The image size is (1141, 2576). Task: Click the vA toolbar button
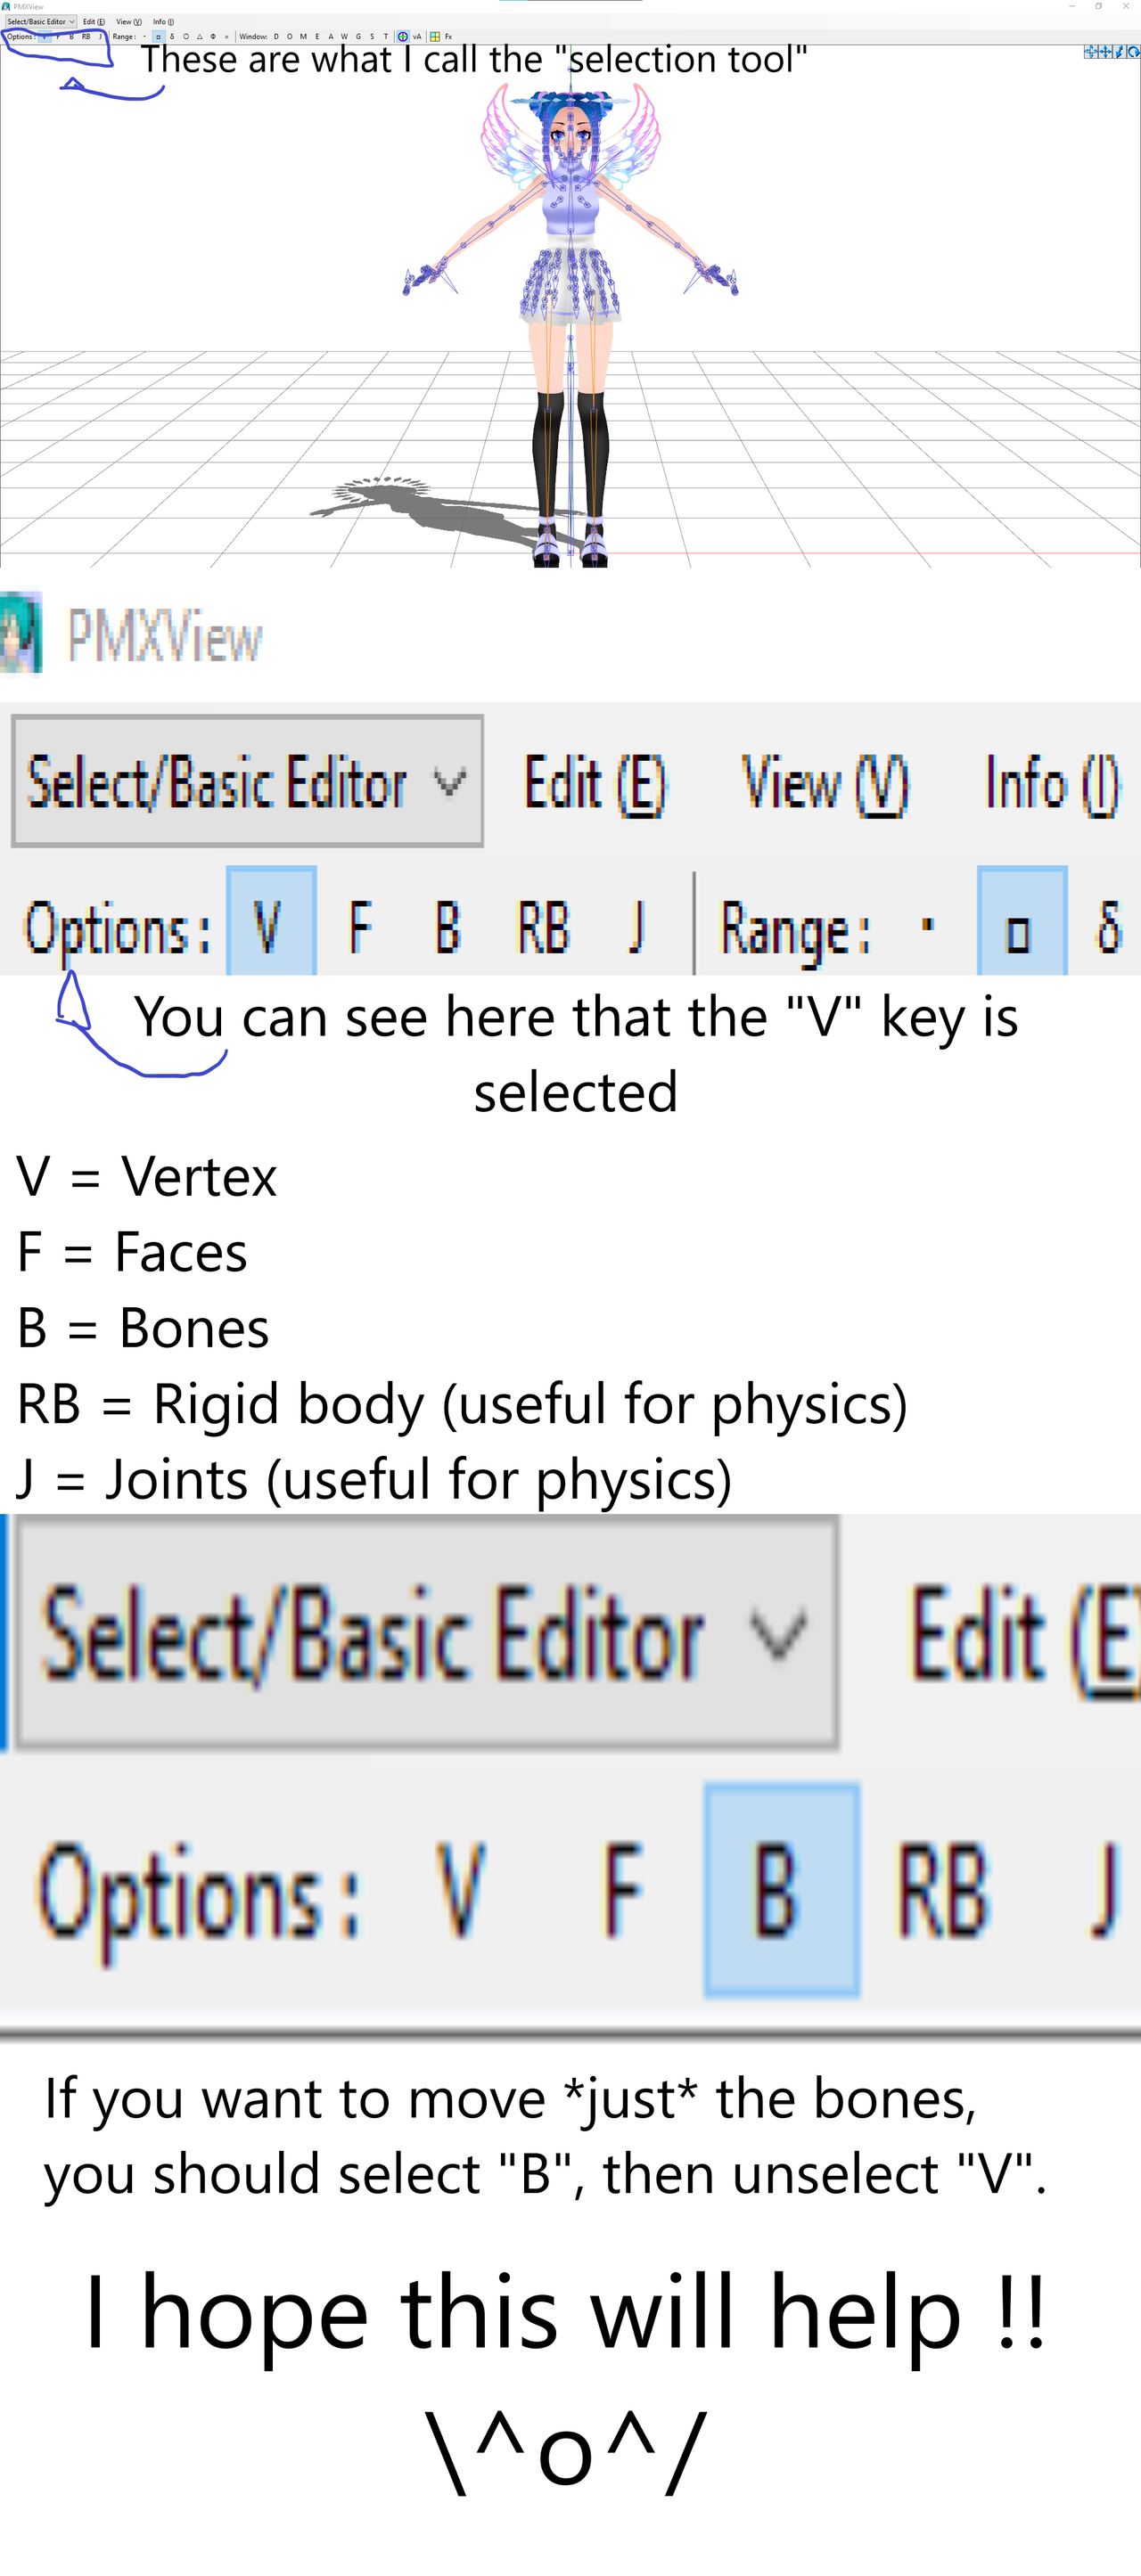[417, 36]
